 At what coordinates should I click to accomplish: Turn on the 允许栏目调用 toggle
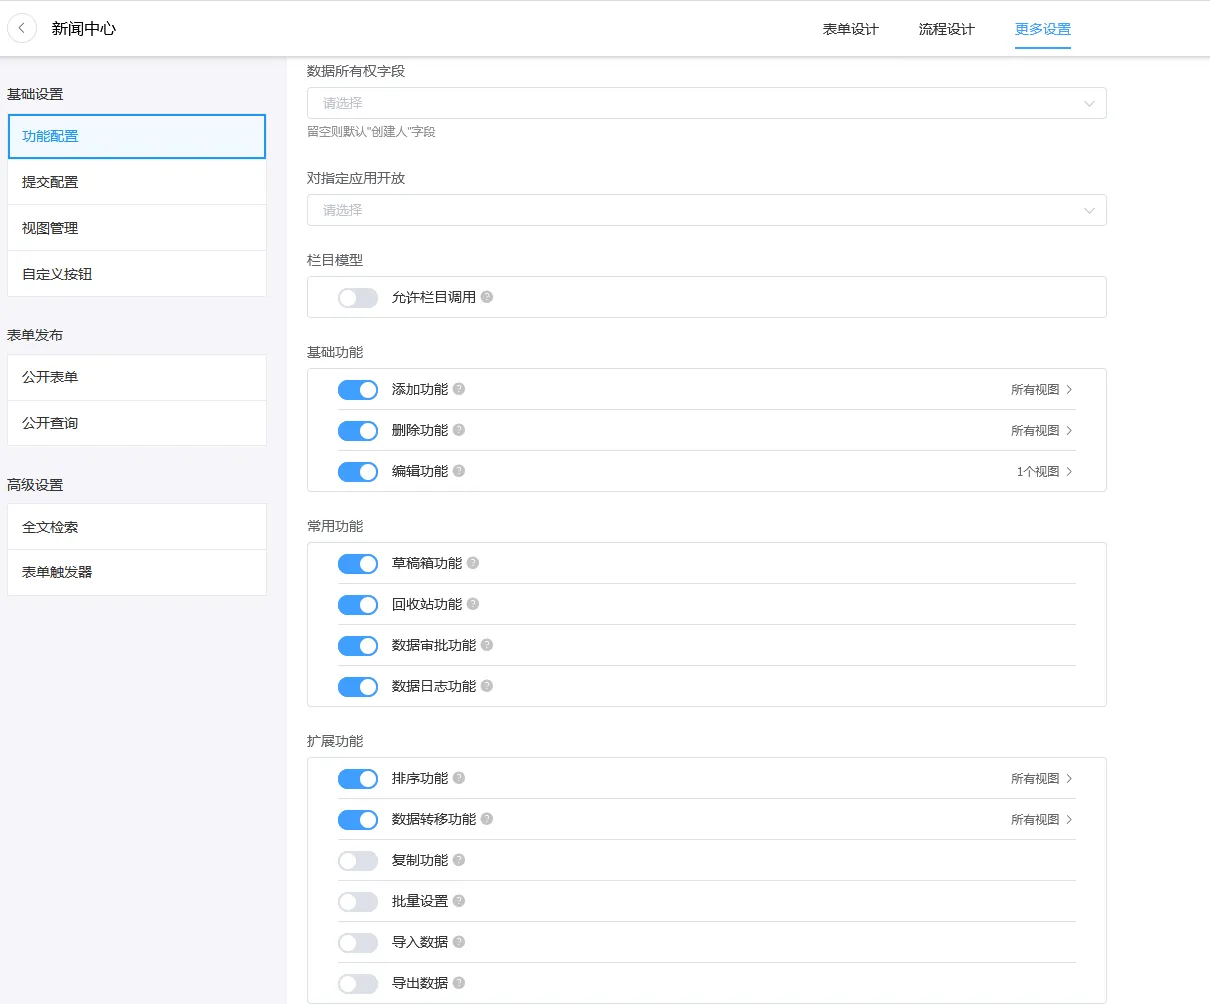click(357, 297)
